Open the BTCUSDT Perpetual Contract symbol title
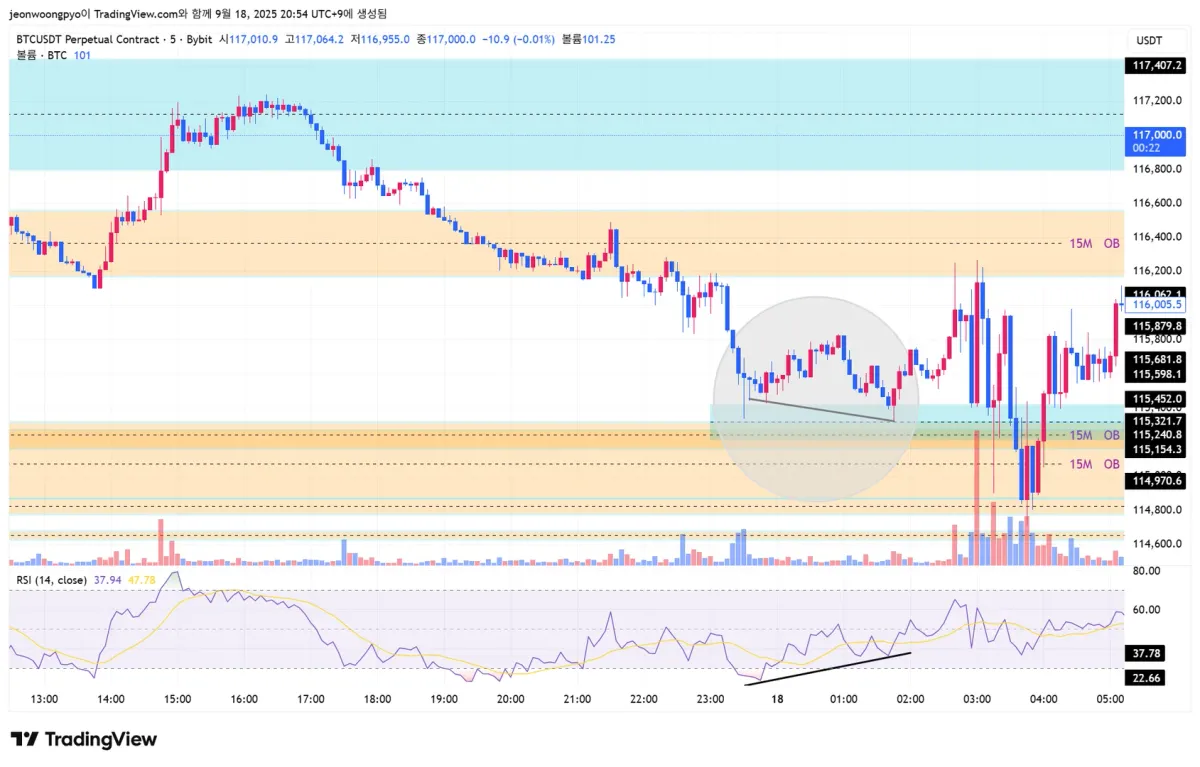This screenshot has height=767, width=1200. 88,39
